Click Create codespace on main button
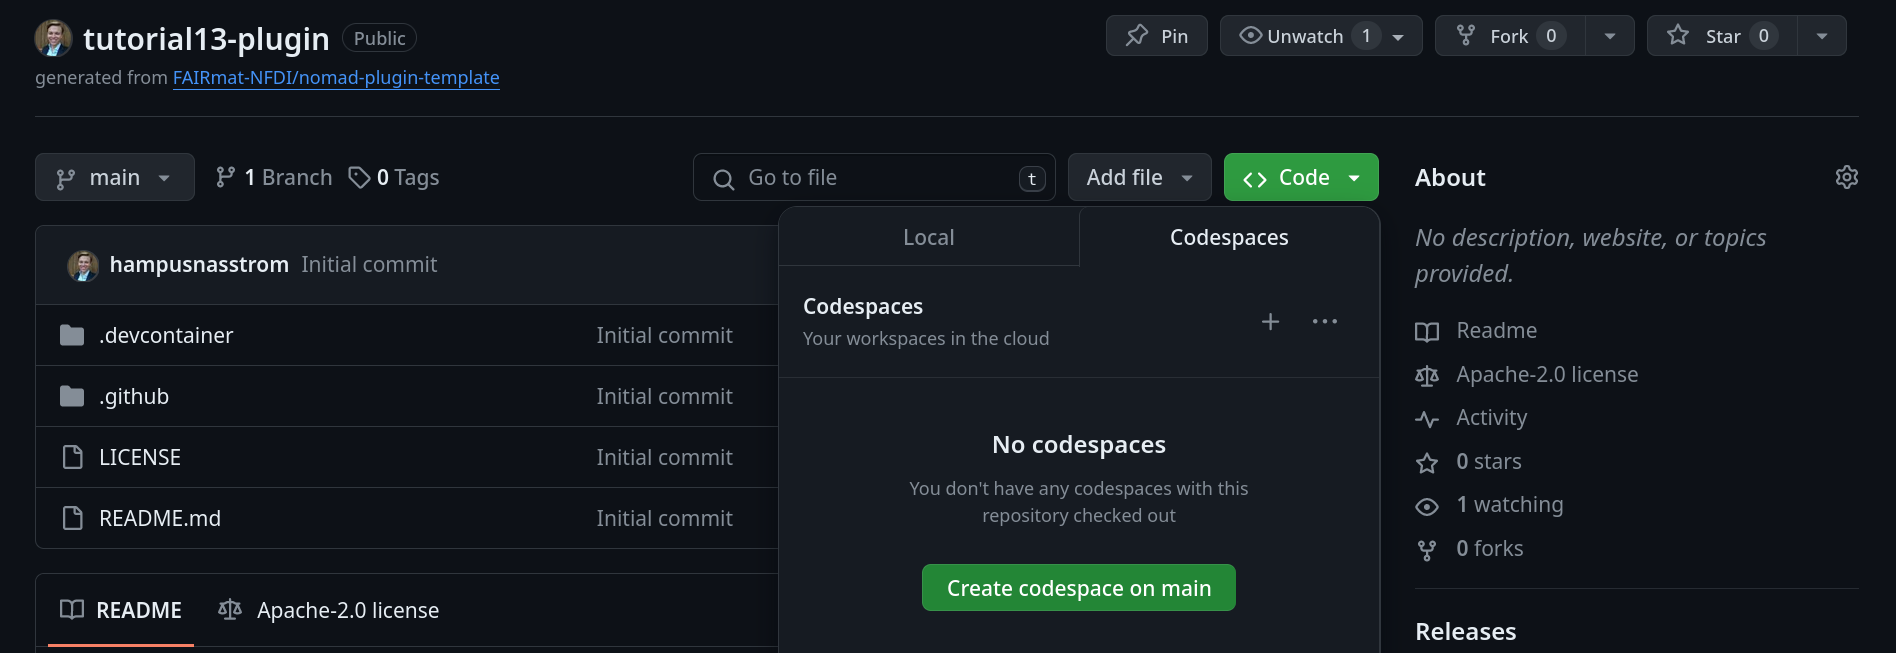 (x=1078, y=588)
